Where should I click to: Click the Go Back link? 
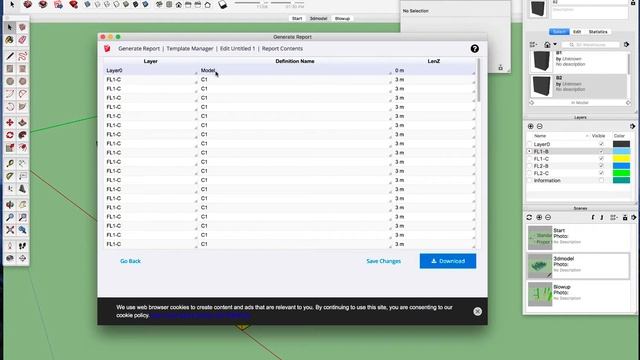coord(130,261)
